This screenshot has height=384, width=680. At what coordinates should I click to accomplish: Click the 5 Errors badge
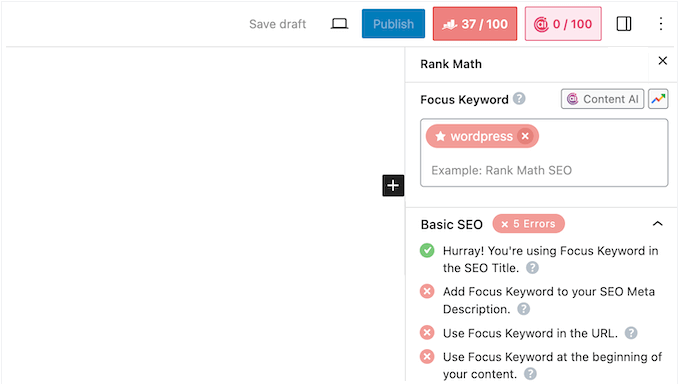[529, 224]
